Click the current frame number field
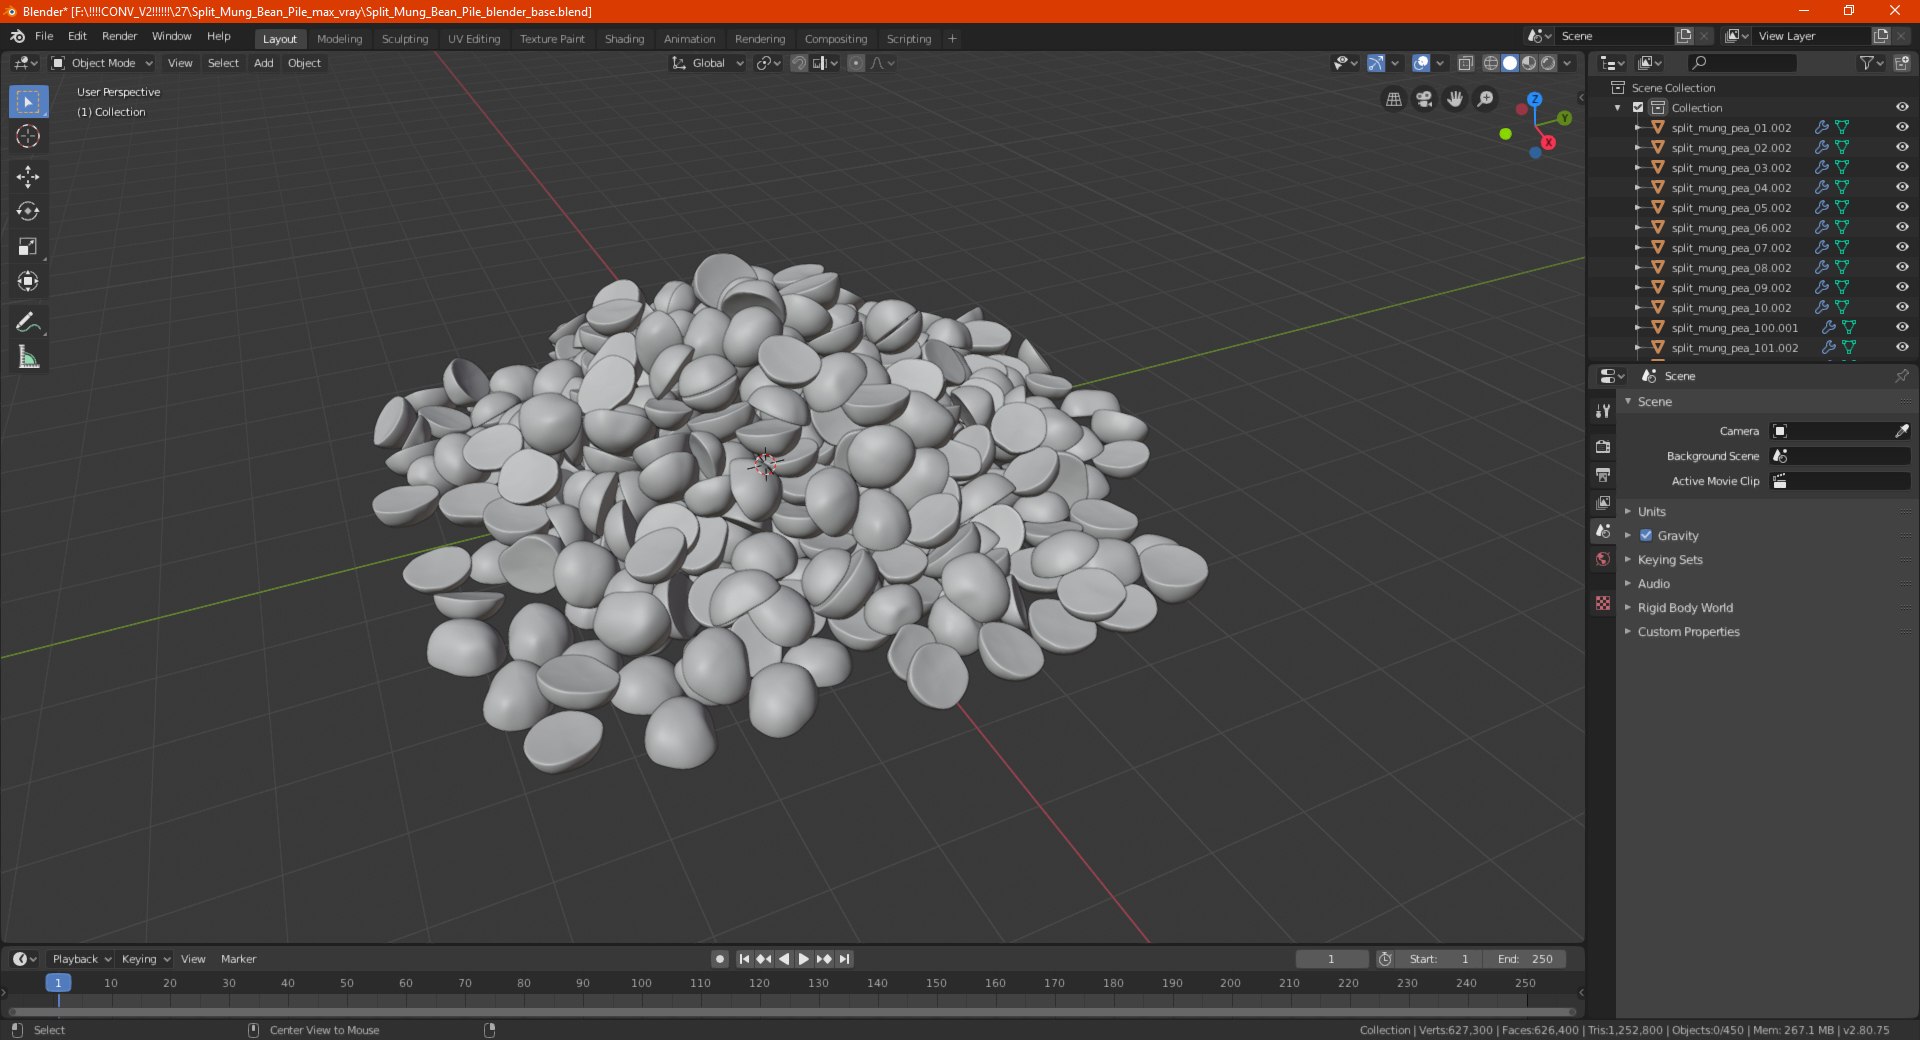This screenshot has height=1040, width=1920. point(1331,959)
